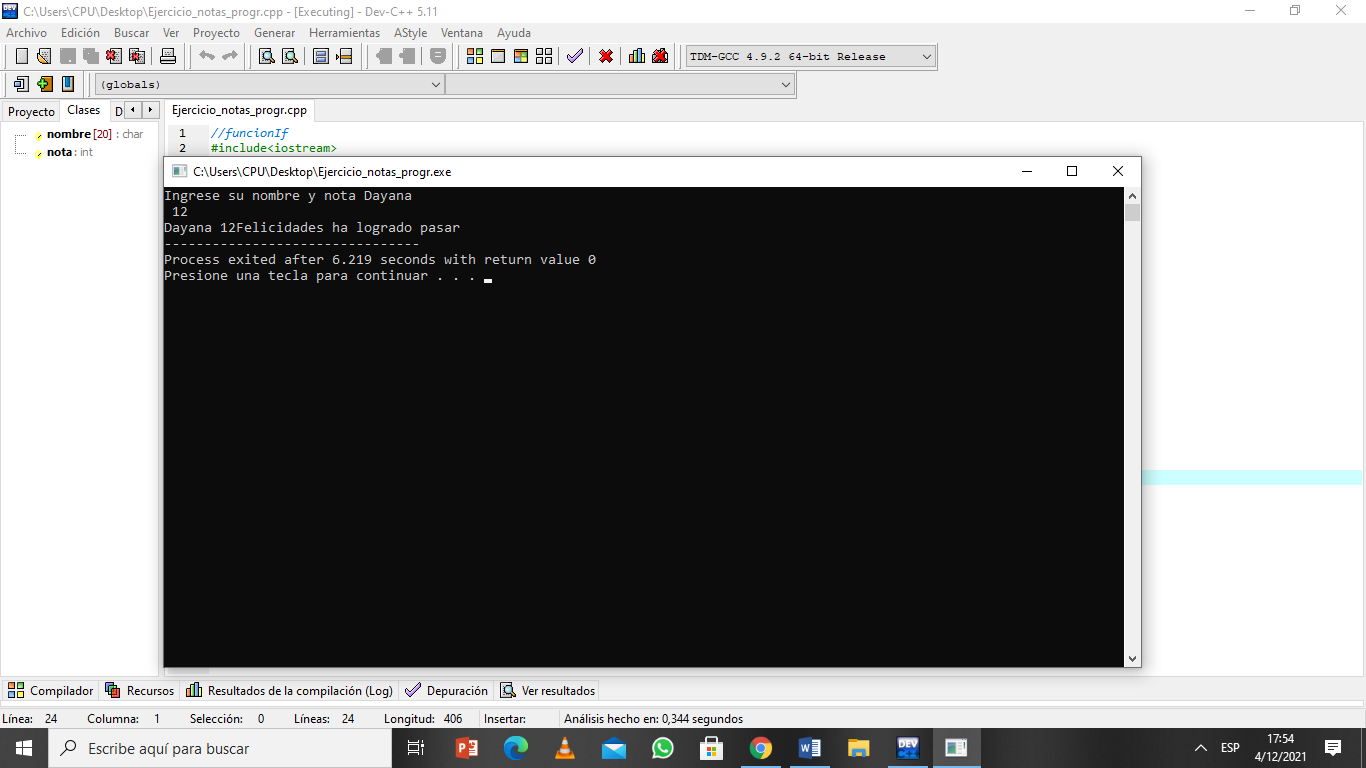Click Dev-C++ taskbar icon
Screen dimensions: 1366x768
(908, 748)
